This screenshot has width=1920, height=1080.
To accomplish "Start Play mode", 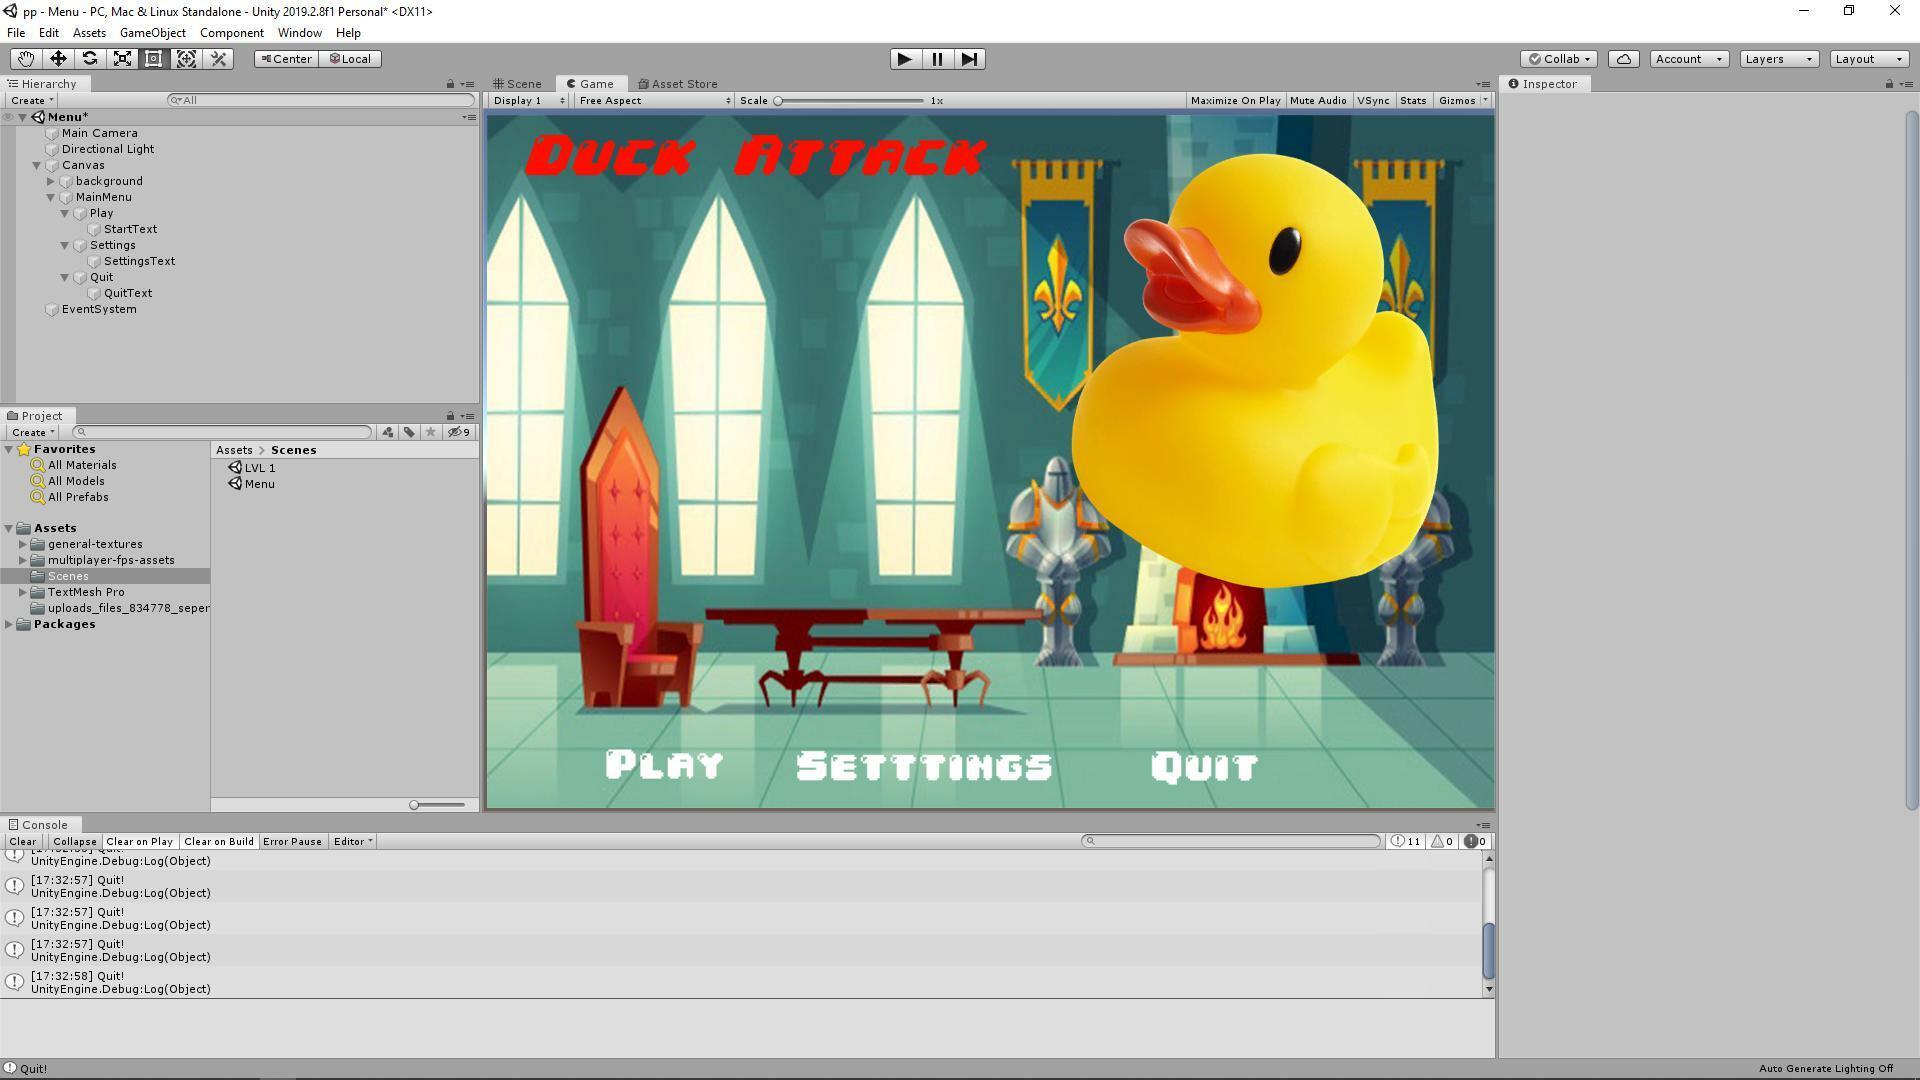I will pyautogui.click(x=905, y=59).
